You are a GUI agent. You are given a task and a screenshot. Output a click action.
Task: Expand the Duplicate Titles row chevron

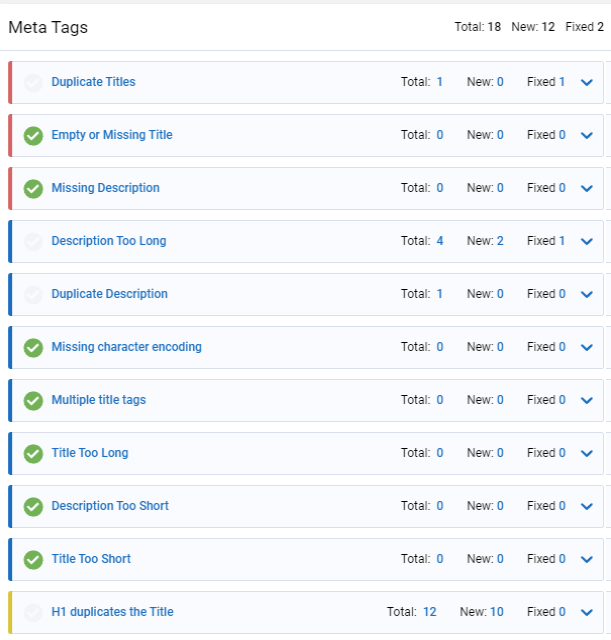[587, 82]
